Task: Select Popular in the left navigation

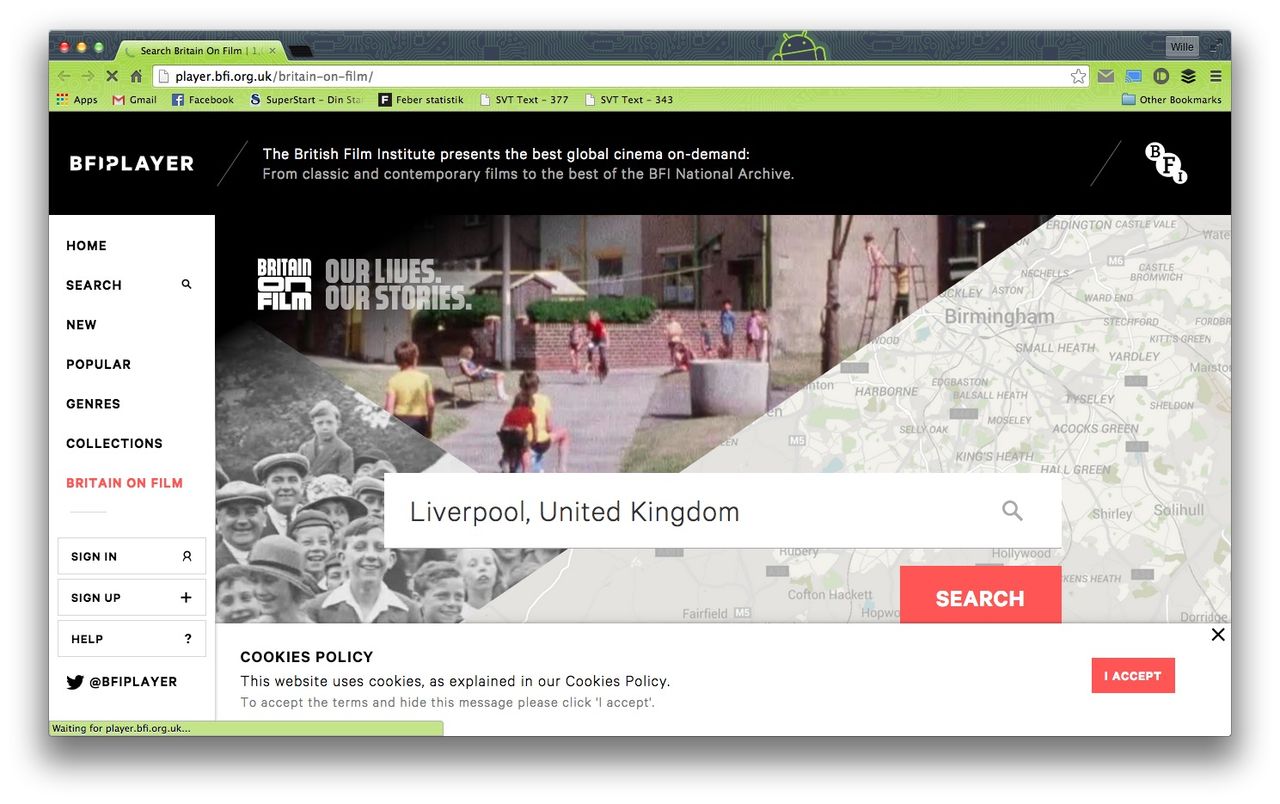Action: 98,364
